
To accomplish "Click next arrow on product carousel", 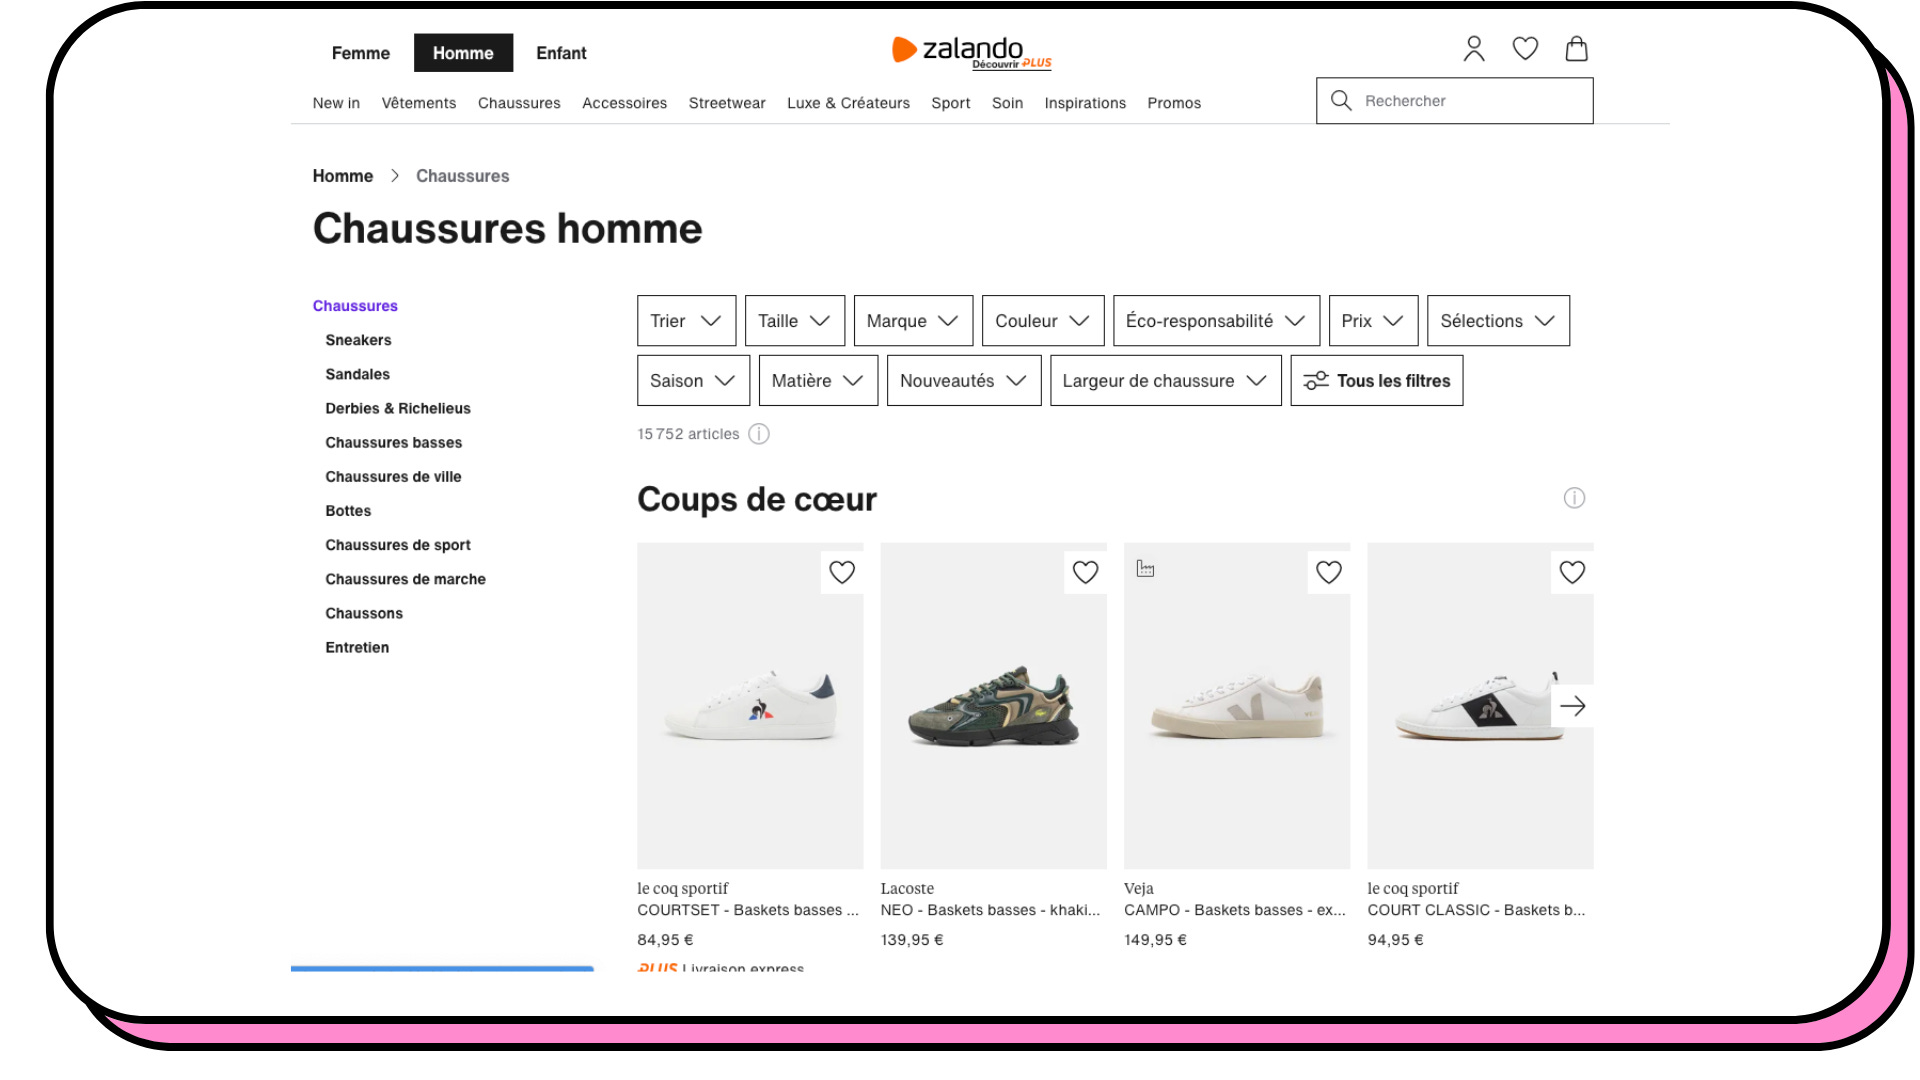I will [1572, 706].
